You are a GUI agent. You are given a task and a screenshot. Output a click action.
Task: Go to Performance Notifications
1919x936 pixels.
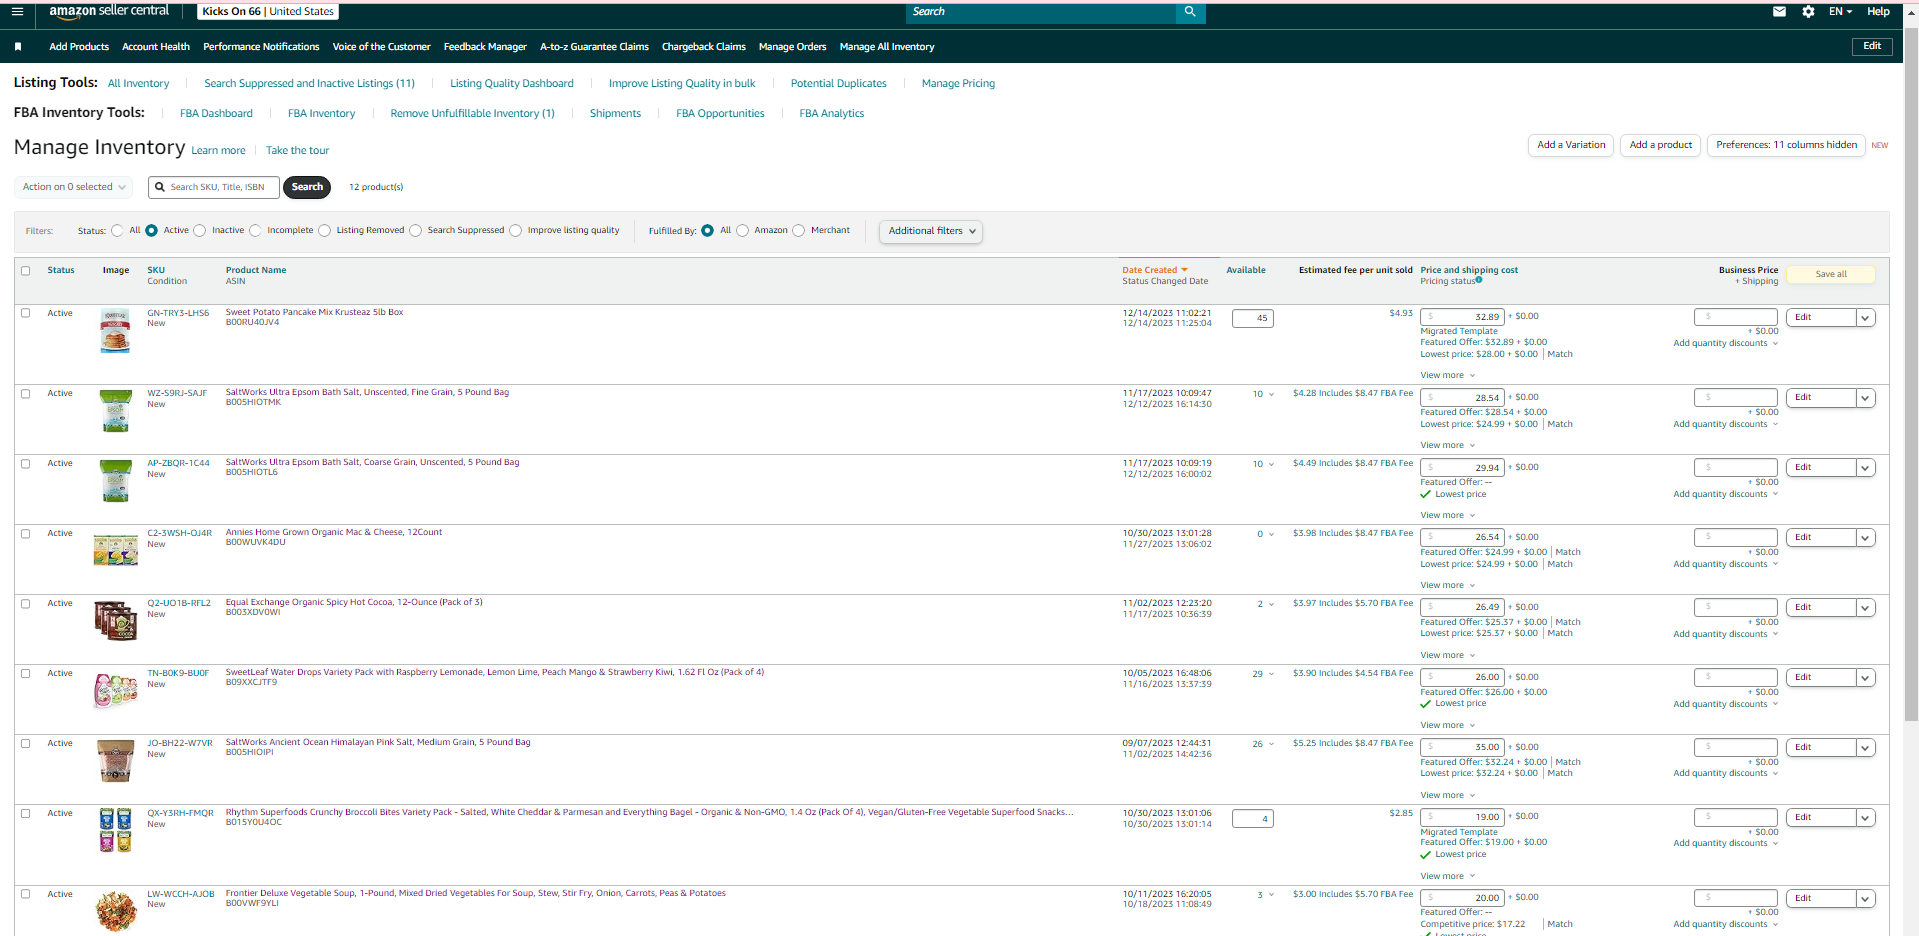[x=261, y=47]
